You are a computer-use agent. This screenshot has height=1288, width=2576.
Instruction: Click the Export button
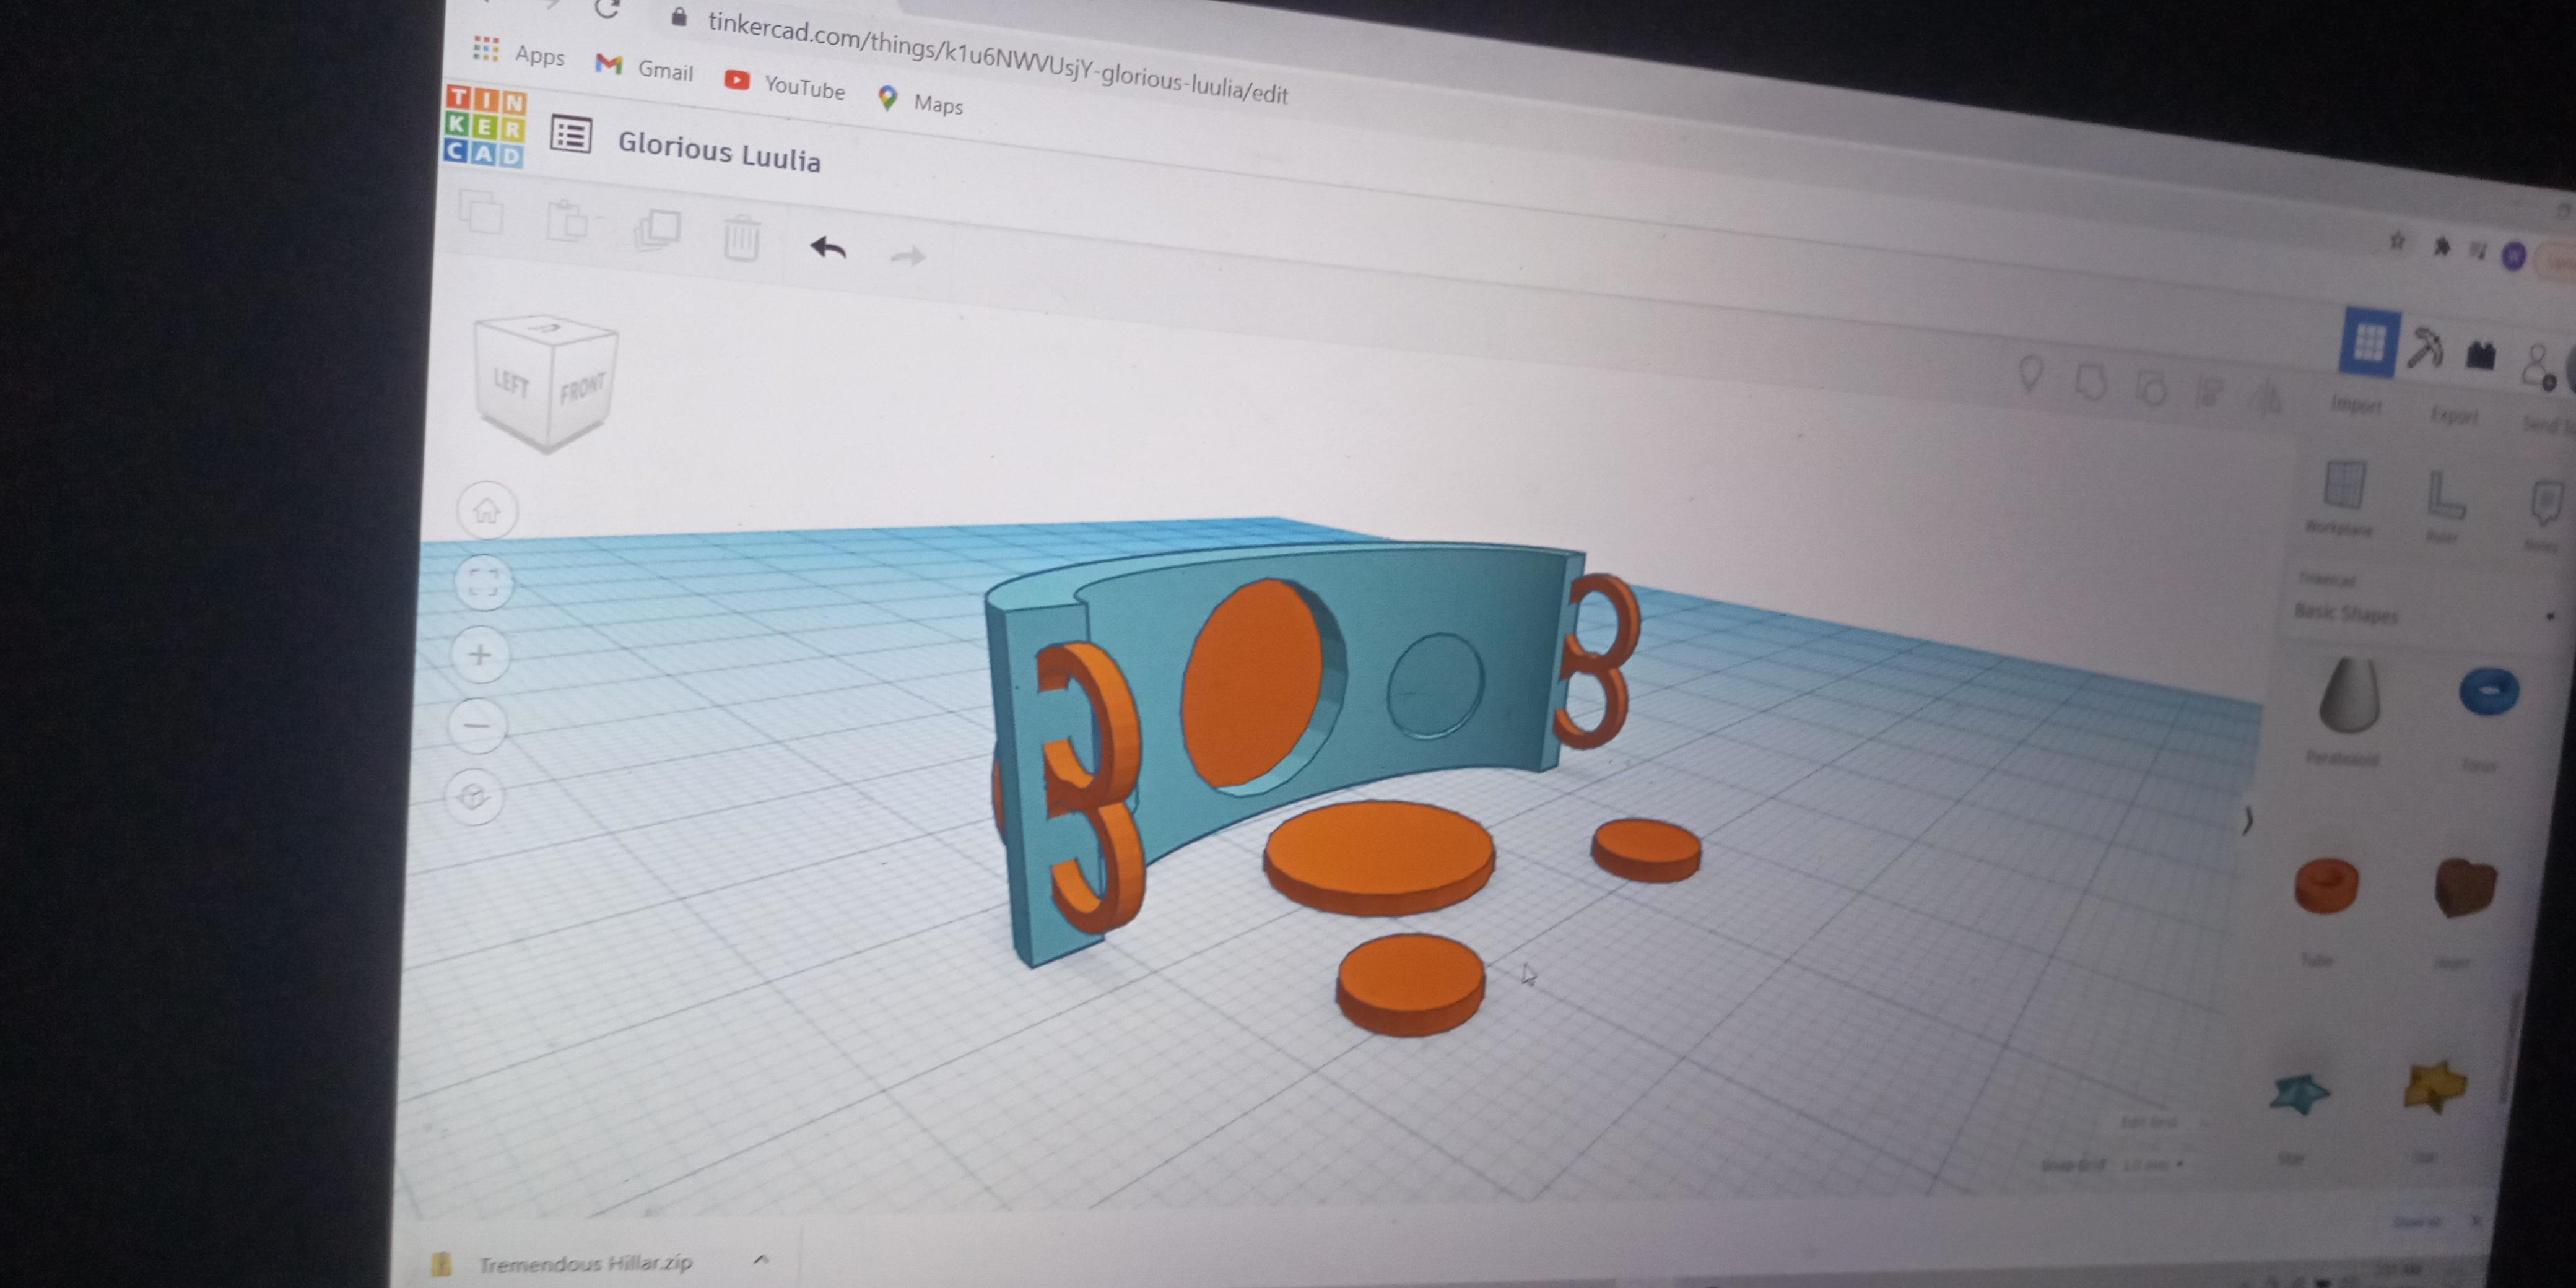pyautogui.click(x=2454, y=415)
